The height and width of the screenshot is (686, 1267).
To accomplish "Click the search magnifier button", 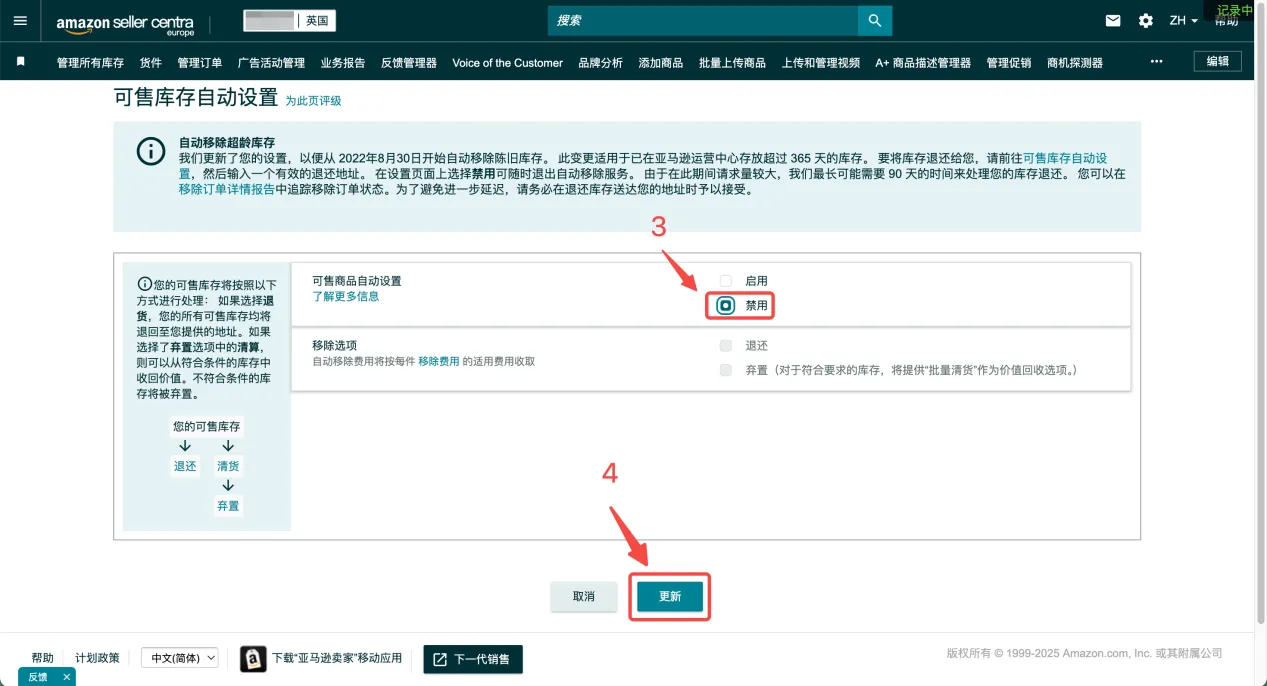I will 875,21.
